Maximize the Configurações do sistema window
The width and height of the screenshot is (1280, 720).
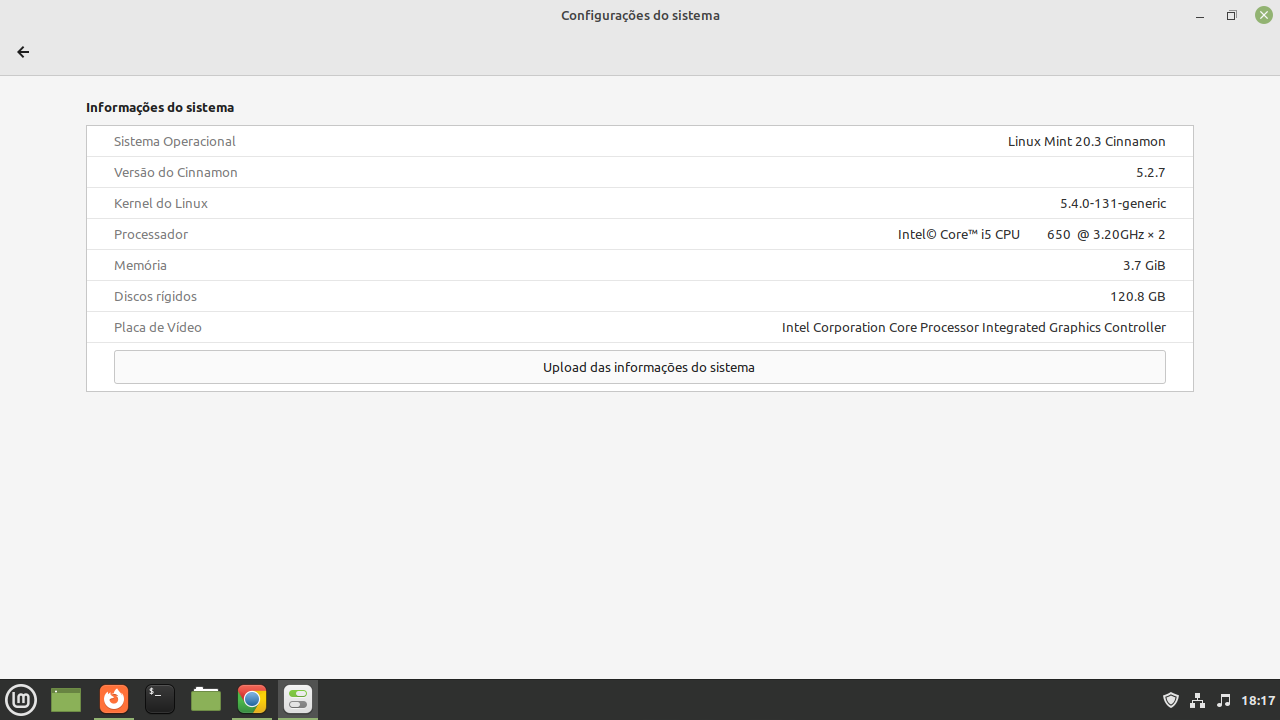click(x=1232, y=16)
